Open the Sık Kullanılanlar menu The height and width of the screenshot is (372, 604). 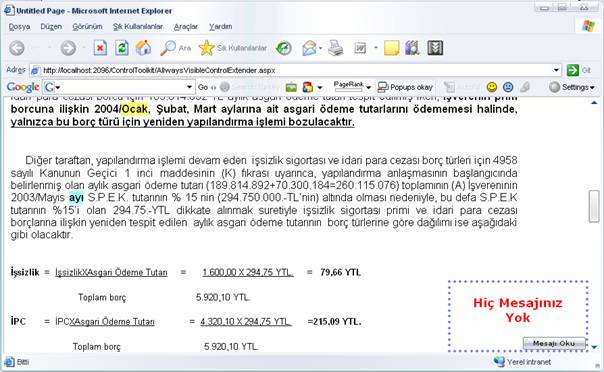coord(138,27)
